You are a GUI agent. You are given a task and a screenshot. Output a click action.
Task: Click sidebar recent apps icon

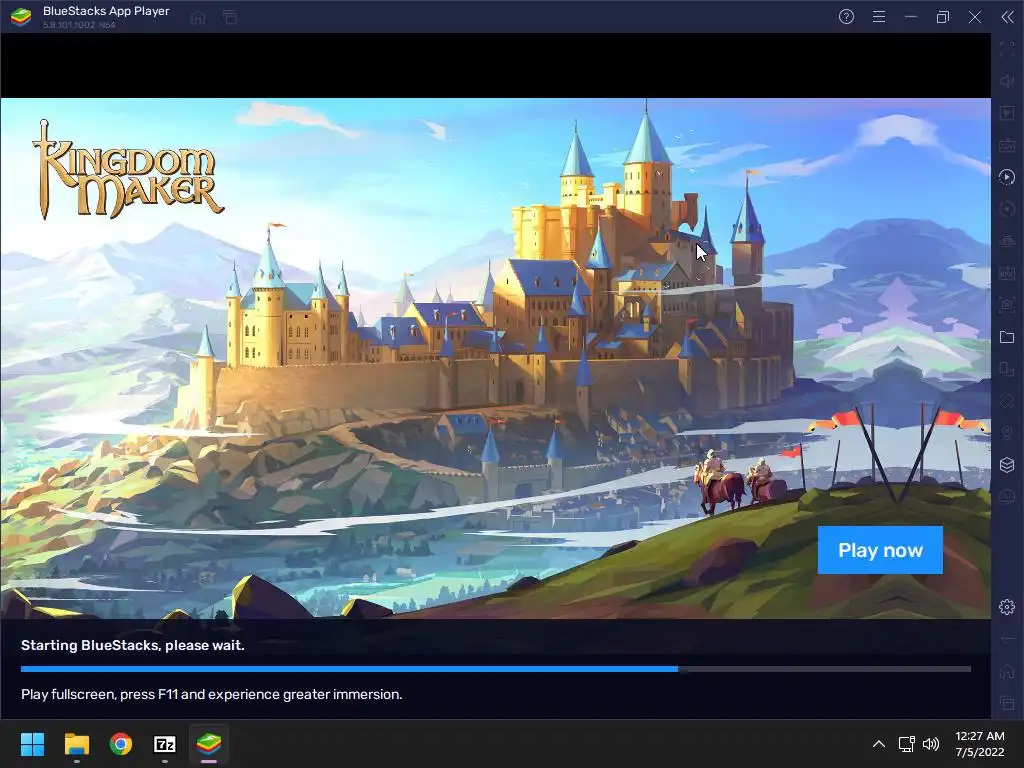coord(1007,703)
